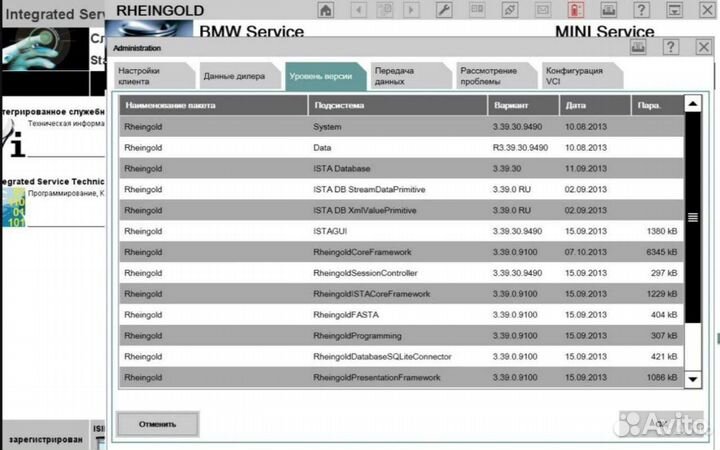Click the Дата column header
The width and height of the screenshot is (720, 450).
point(595,105)
